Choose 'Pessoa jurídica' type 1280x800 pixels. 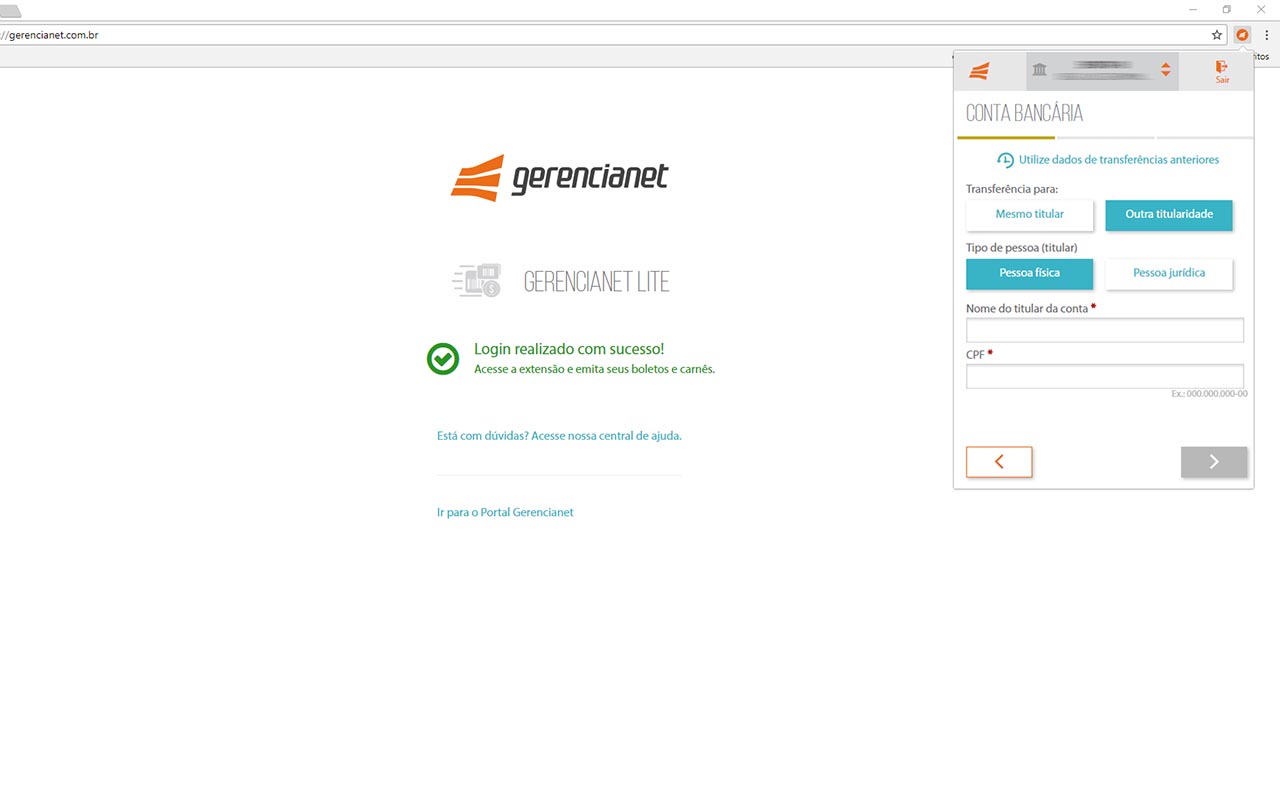click(1169, 273)
